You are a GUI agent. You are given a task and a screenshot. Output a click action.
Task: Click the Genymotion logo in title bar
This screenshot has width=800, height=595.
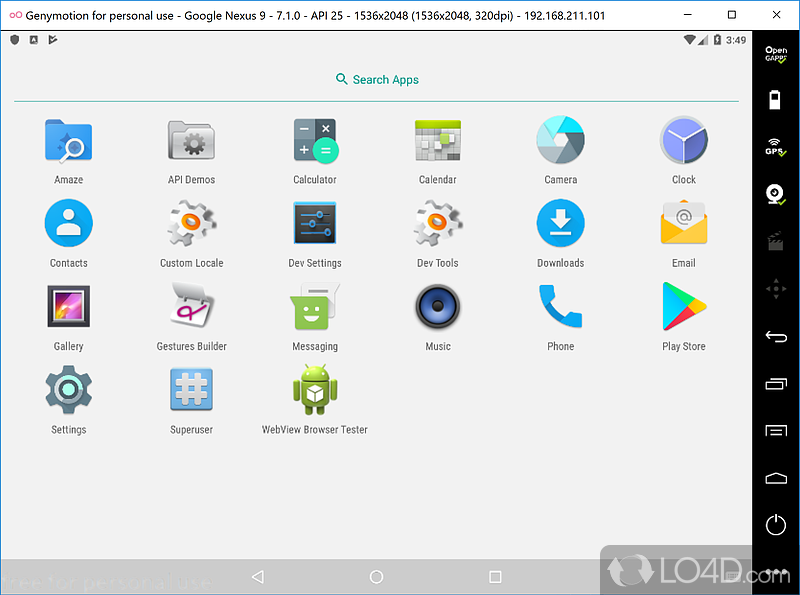tap(16, 15)
